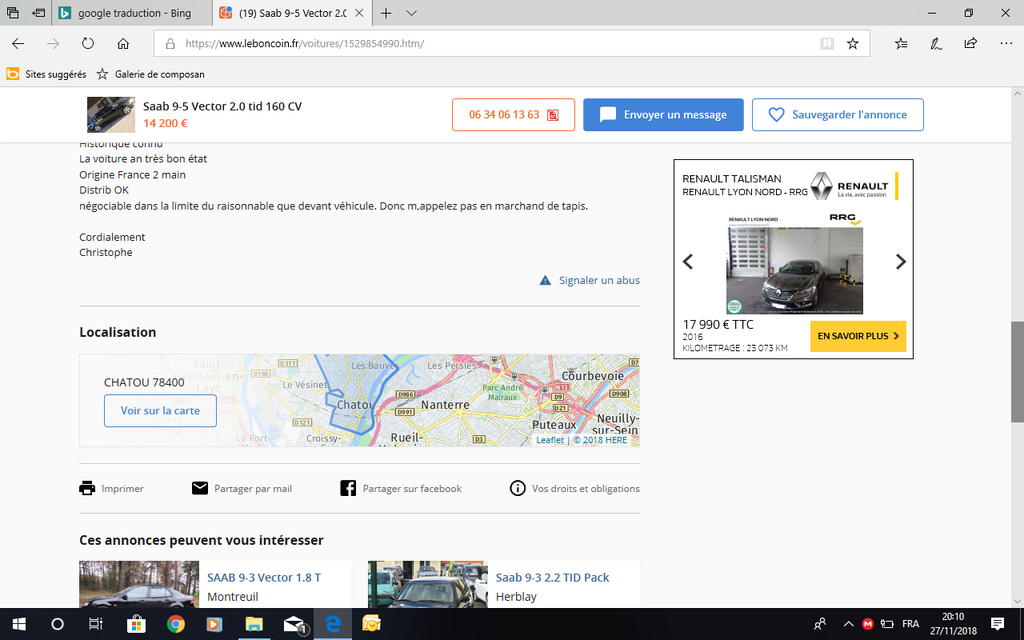Share this page using the share icon
This screenshot has height=640, width=1024.
[970, 44]
